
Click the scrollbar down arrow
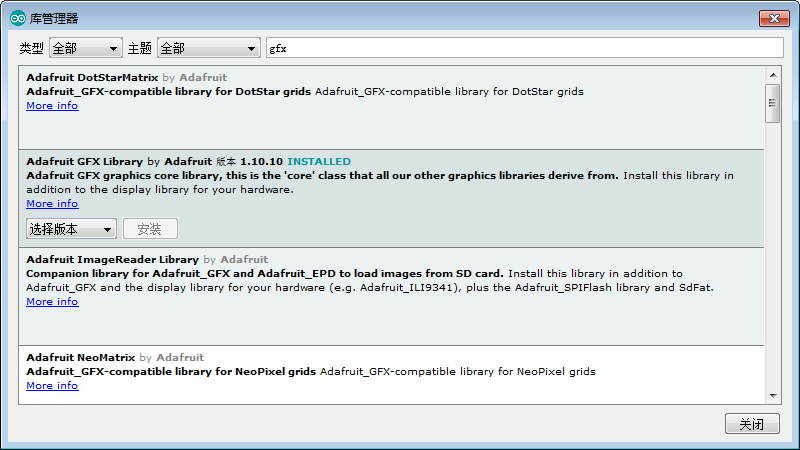(x=773, y=396)
